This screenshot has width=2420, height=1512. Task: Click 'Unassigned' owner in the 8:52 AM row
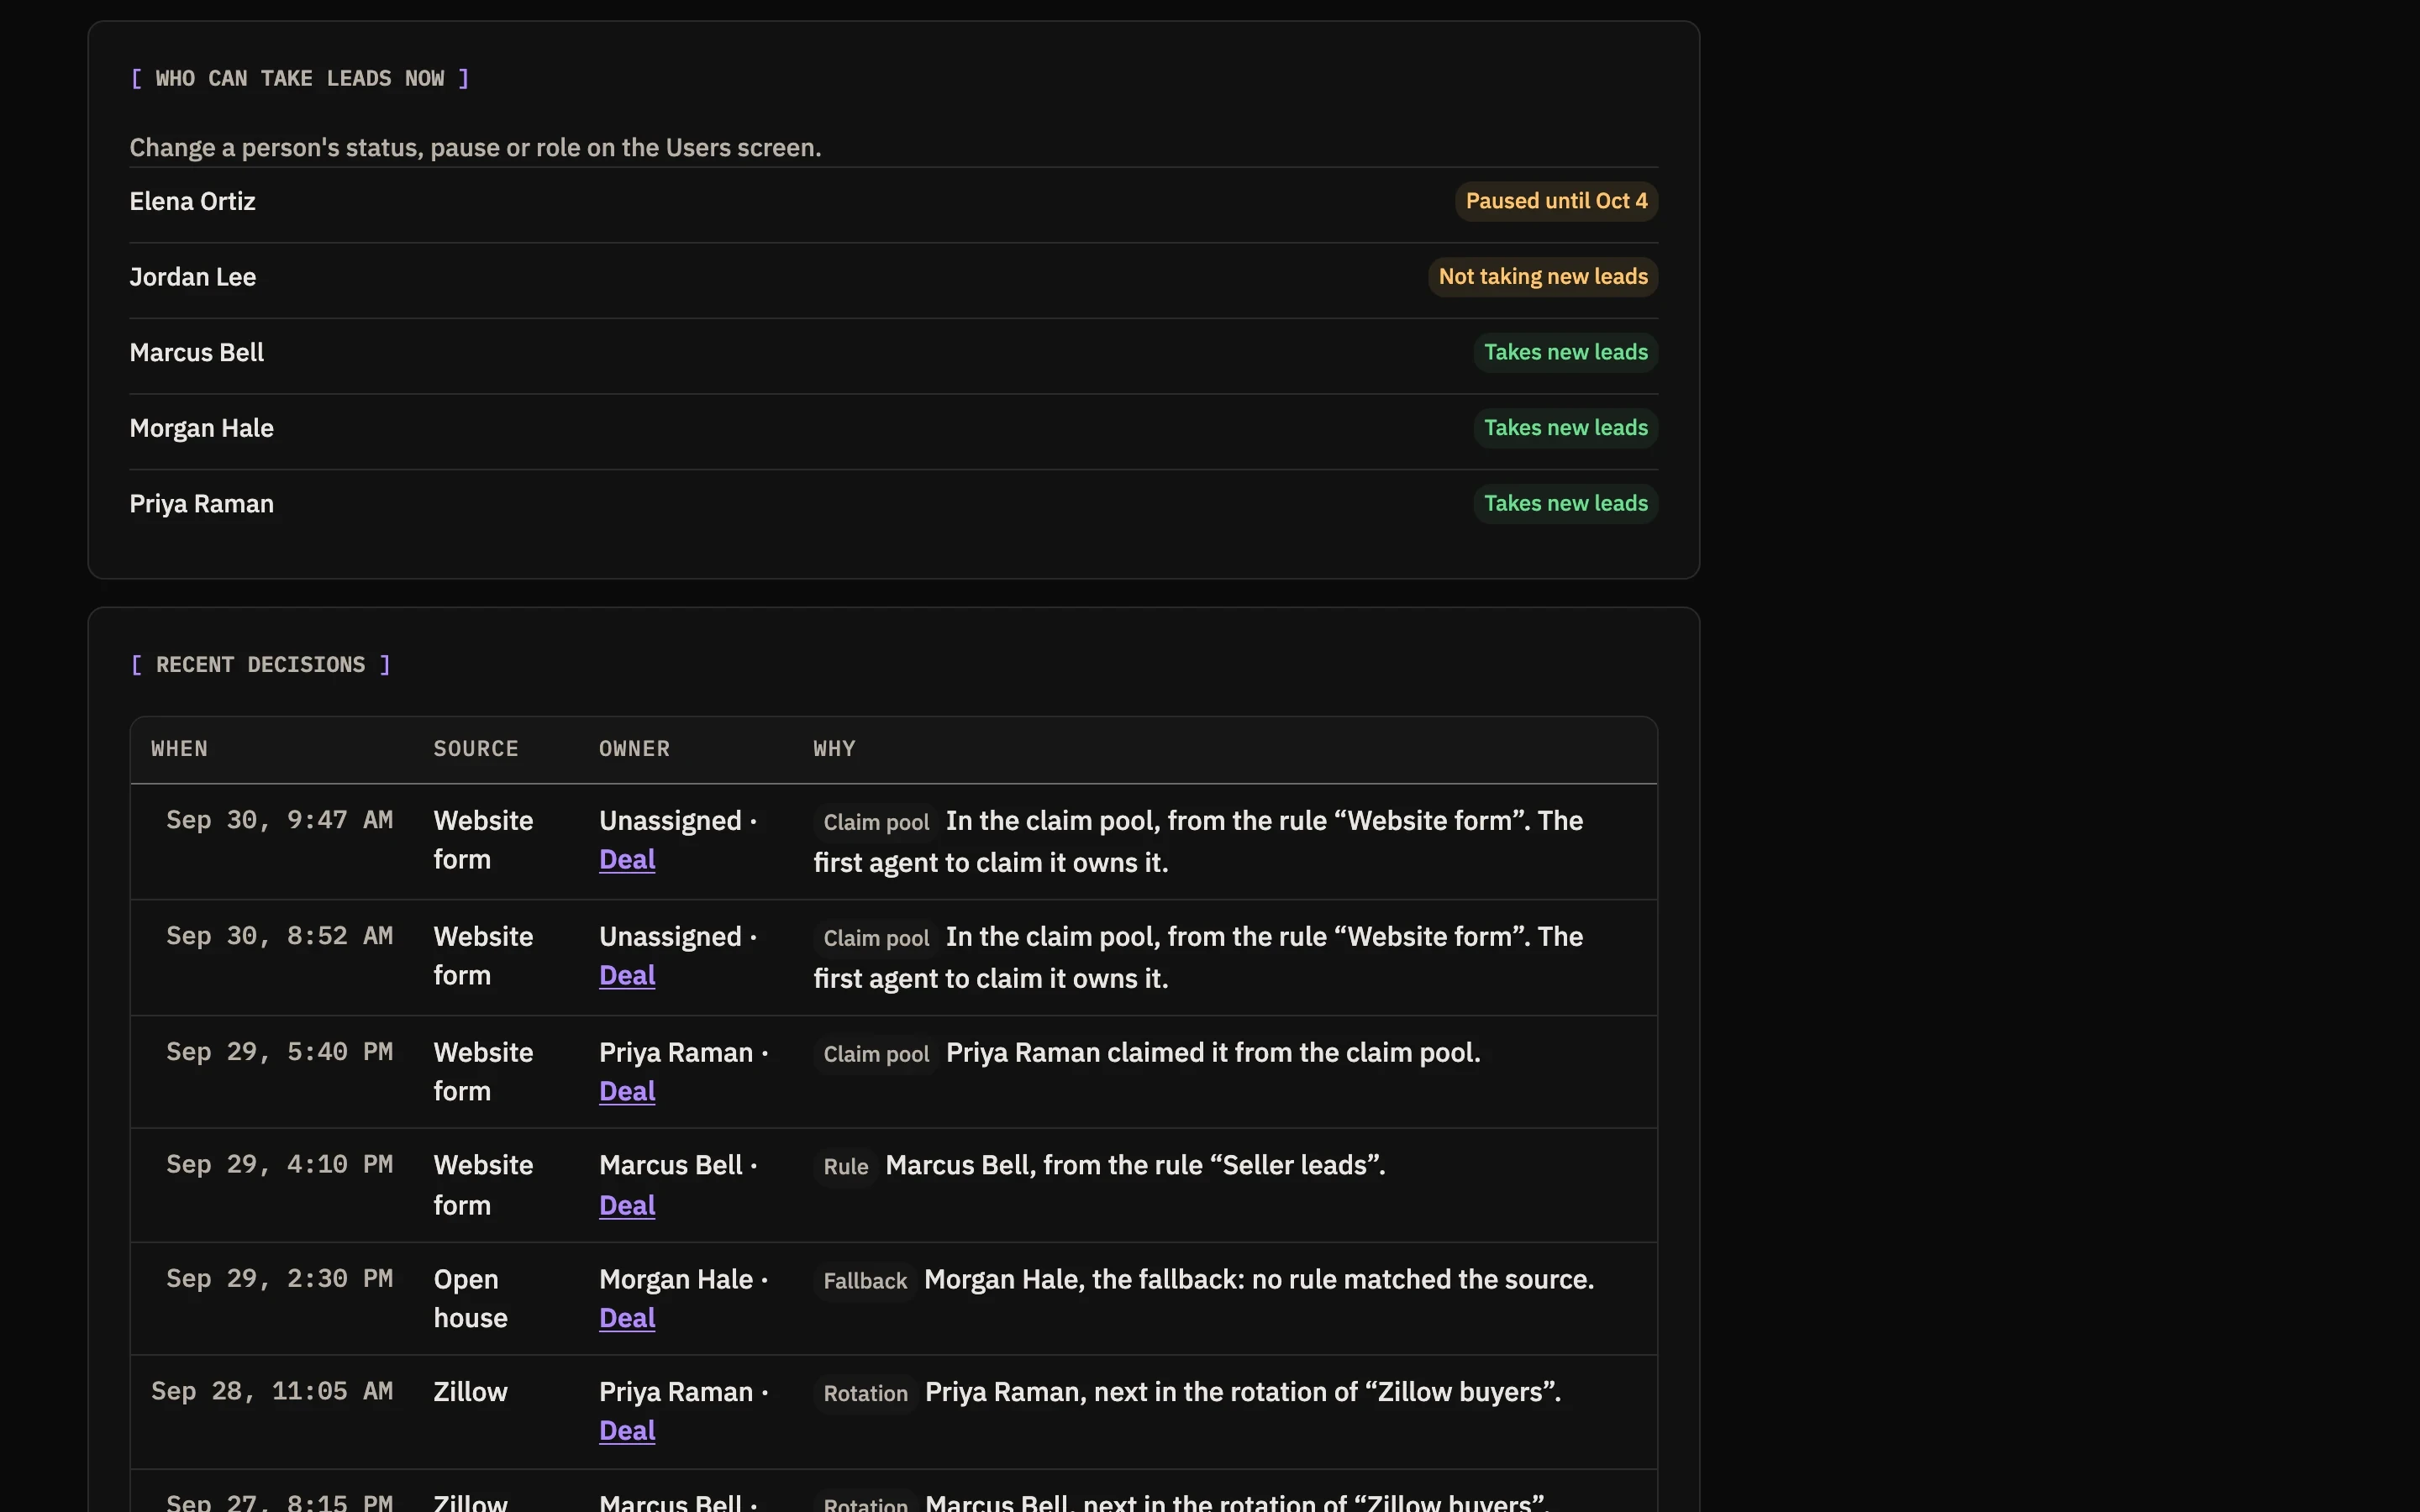(670, 937)
